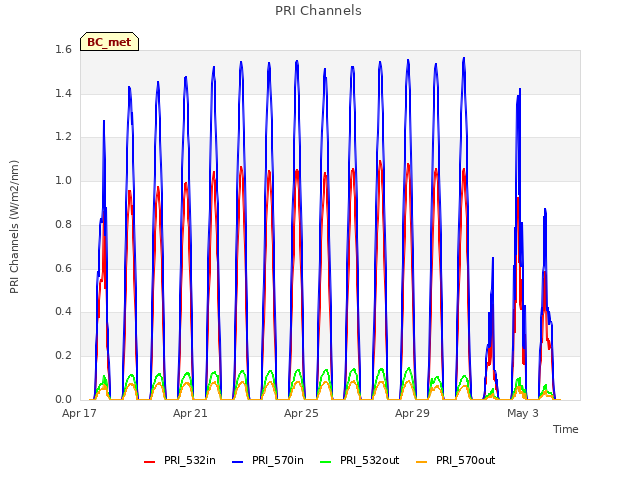Screen dimensions: 640x480
Task: Click the 0.4 y-axis tick label
Action: click(x=63, y=312)
